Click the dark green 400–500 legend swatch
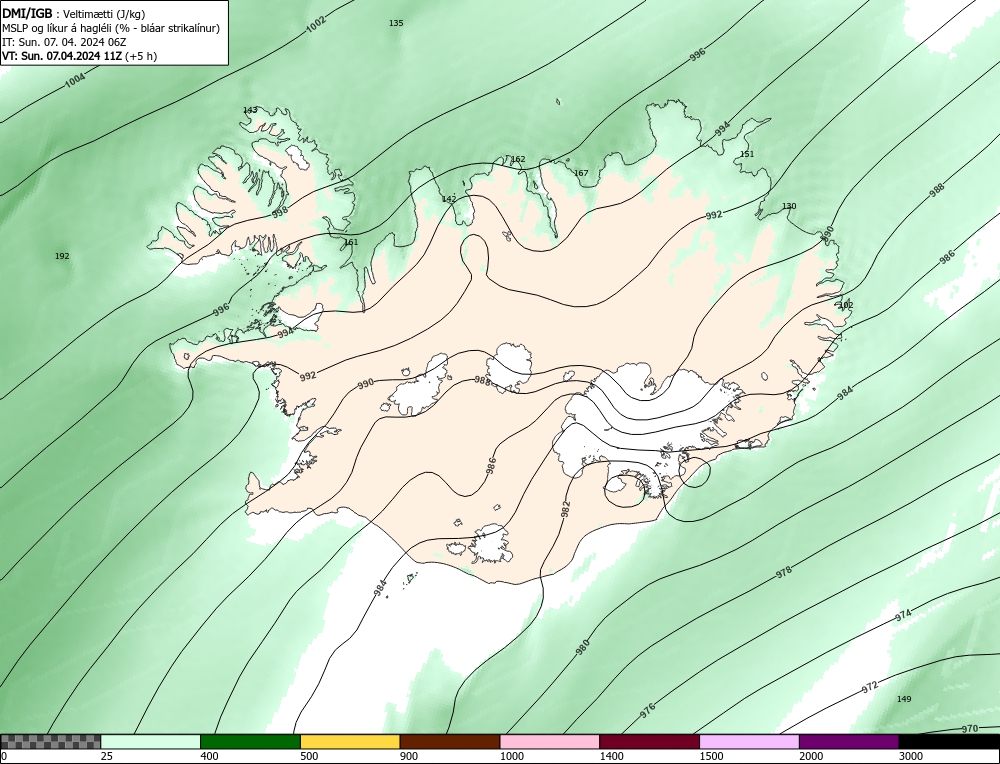 tap(250, 742)
